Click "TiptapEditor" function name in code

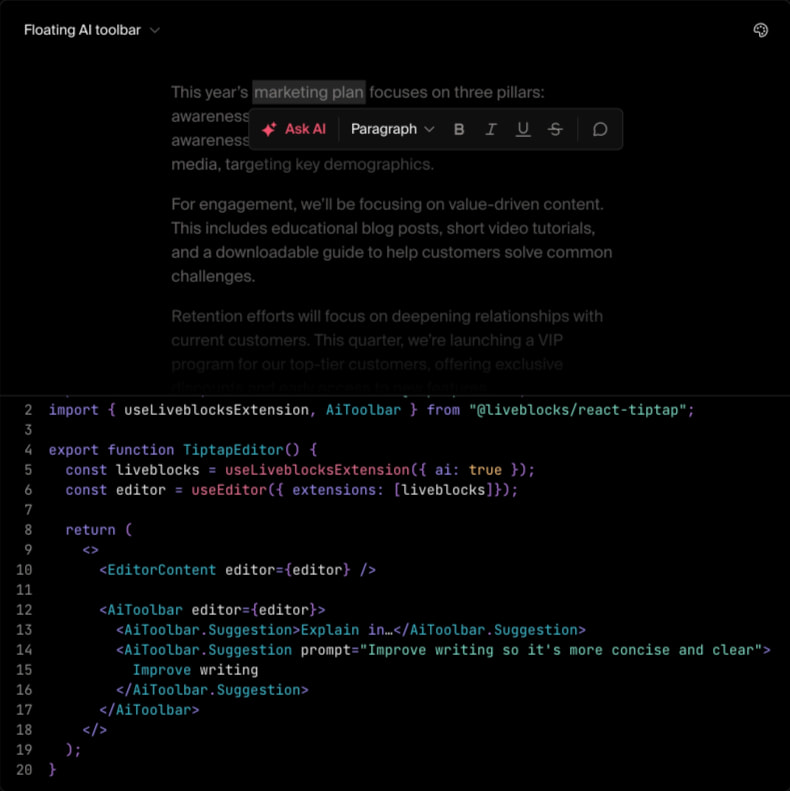coord(233,450)
